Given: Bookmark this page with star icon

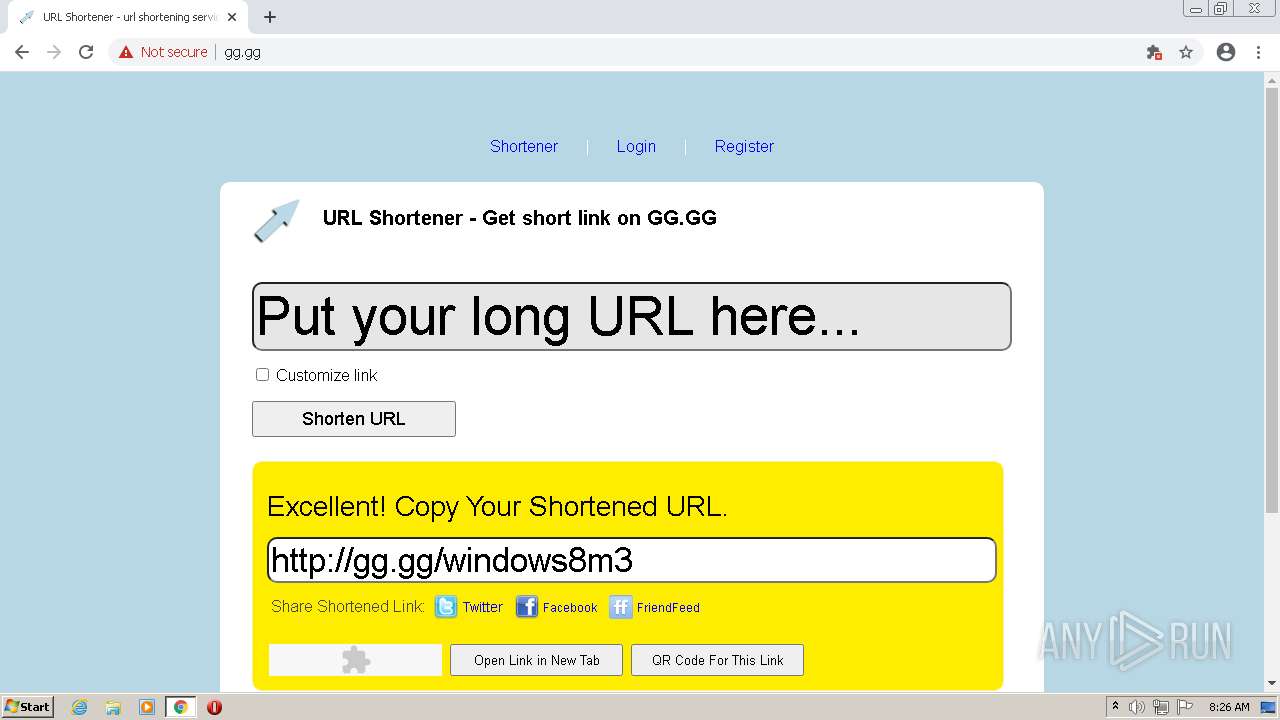Looking at the screenshot, I should point(1186,52).
